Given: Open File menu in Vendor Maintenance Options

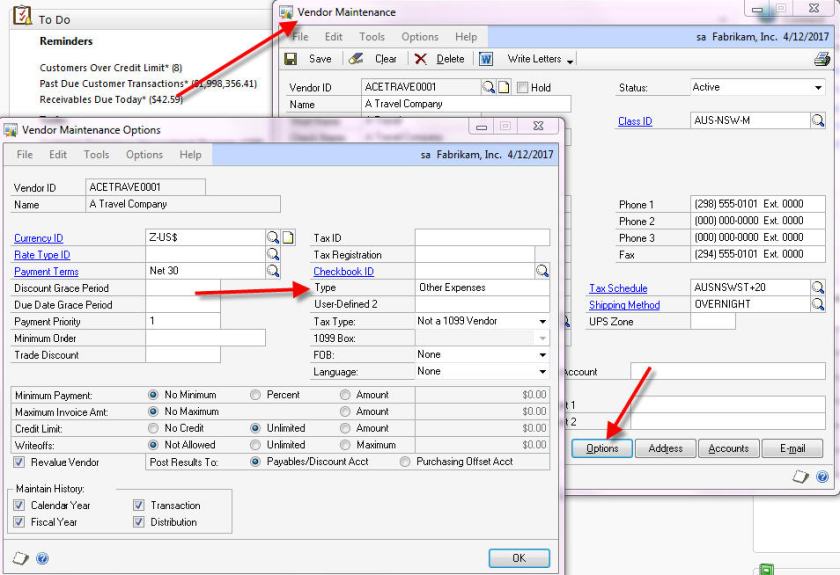Looking at the screenshot, I should click(25, 155).
